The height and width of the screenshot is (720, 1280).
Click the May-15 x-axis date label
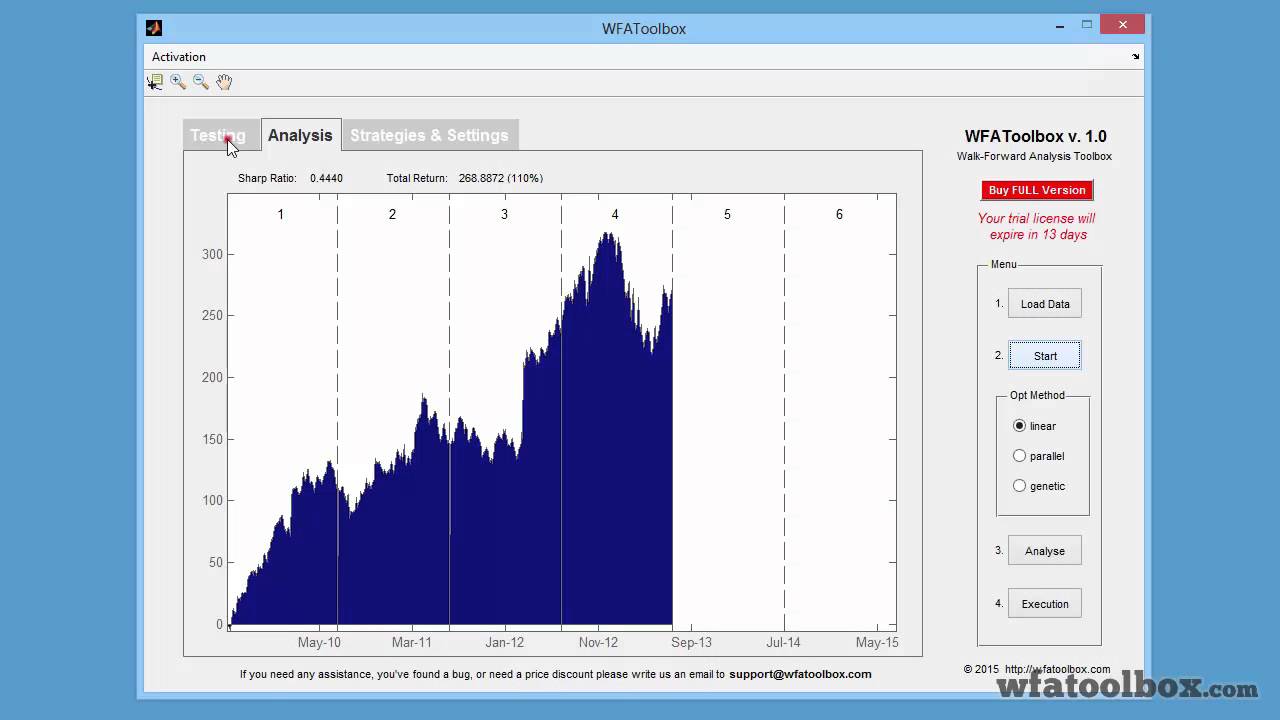[877, 643]
